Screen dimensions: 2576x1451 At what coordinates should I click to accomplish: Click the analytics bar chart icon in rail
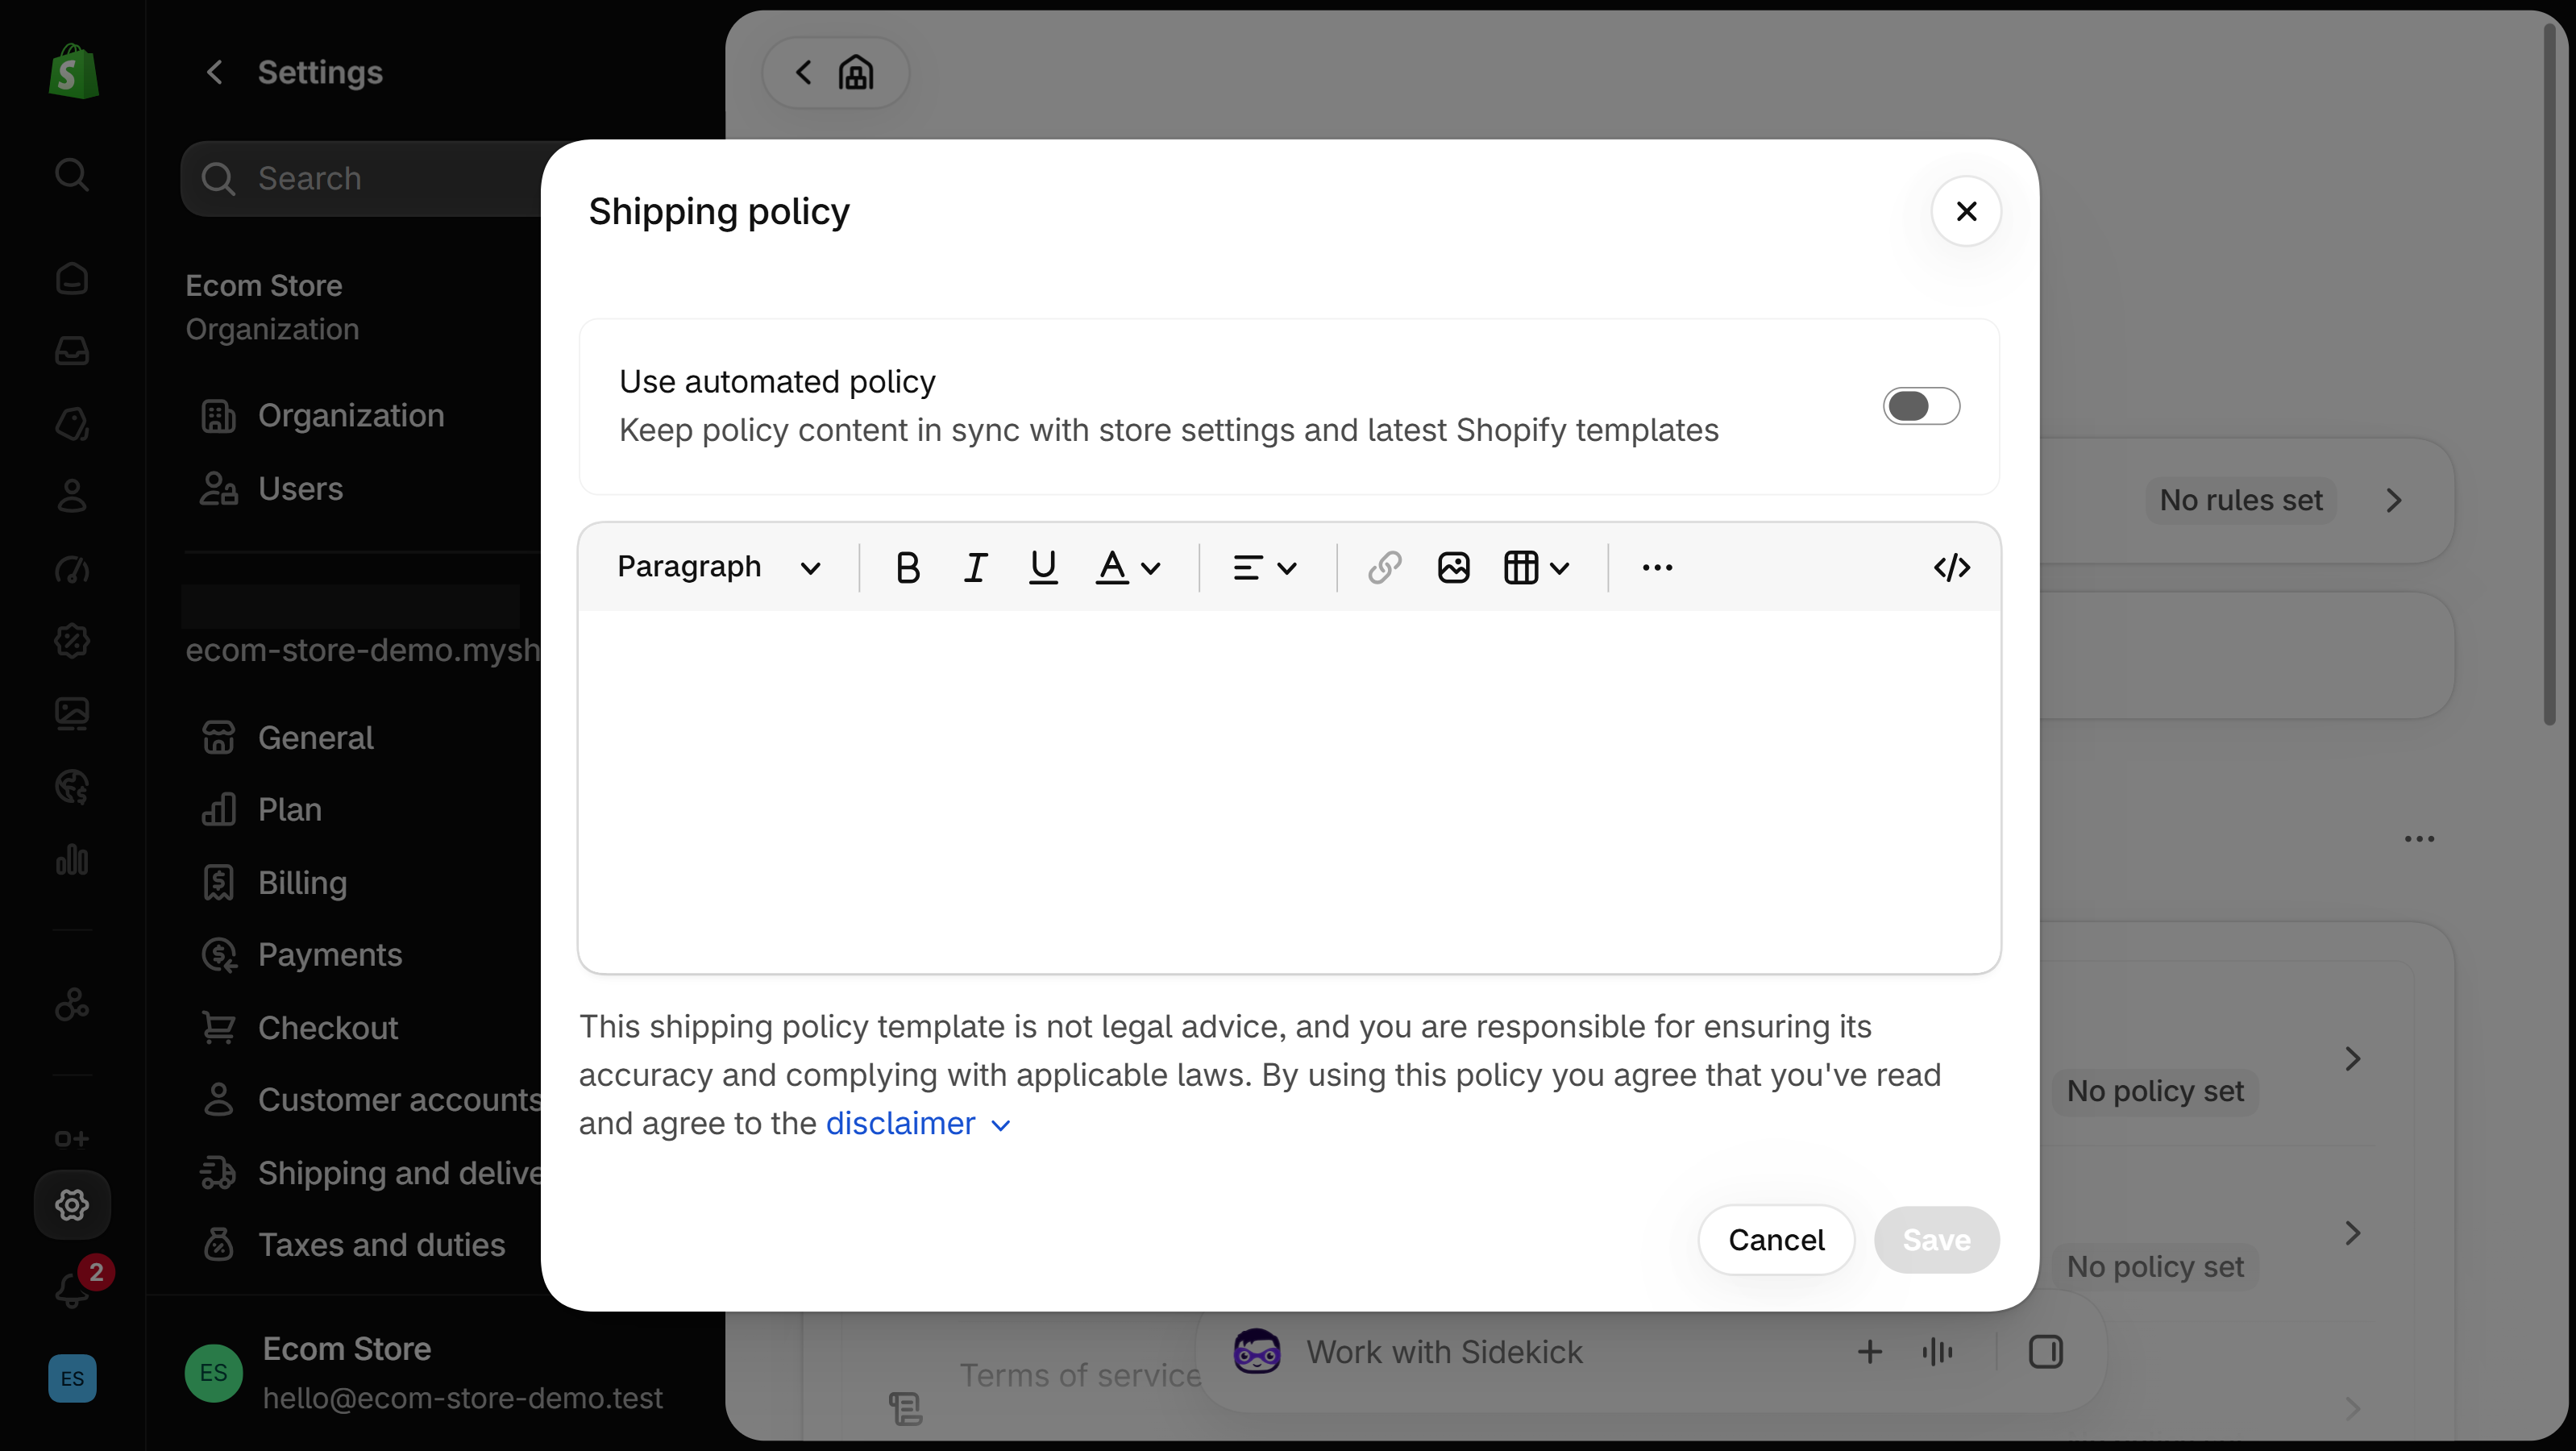point(72,859)
